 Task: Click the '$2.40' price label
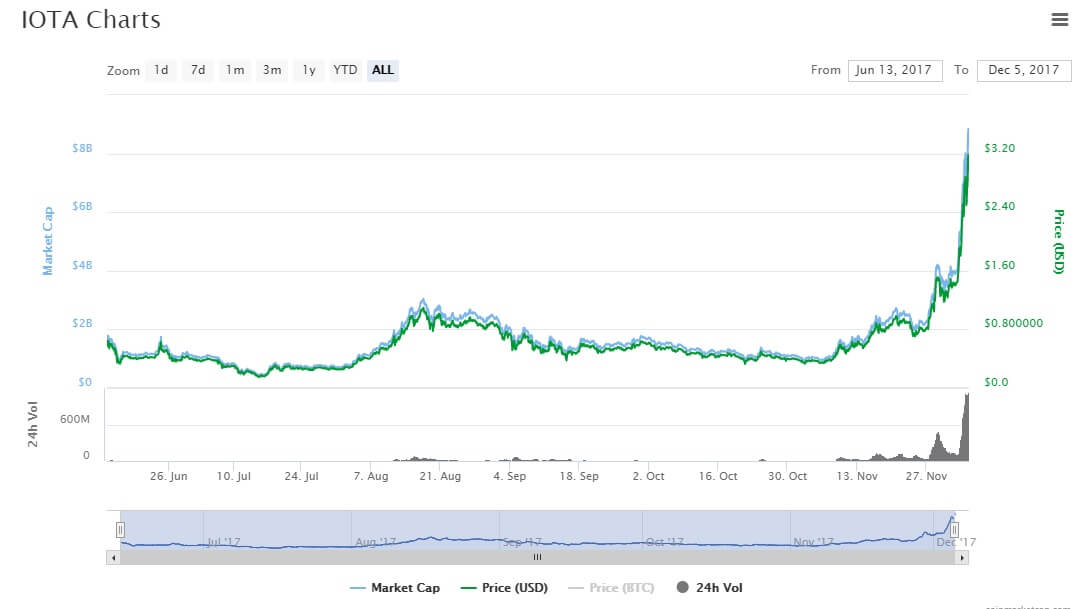click(999, 206)
